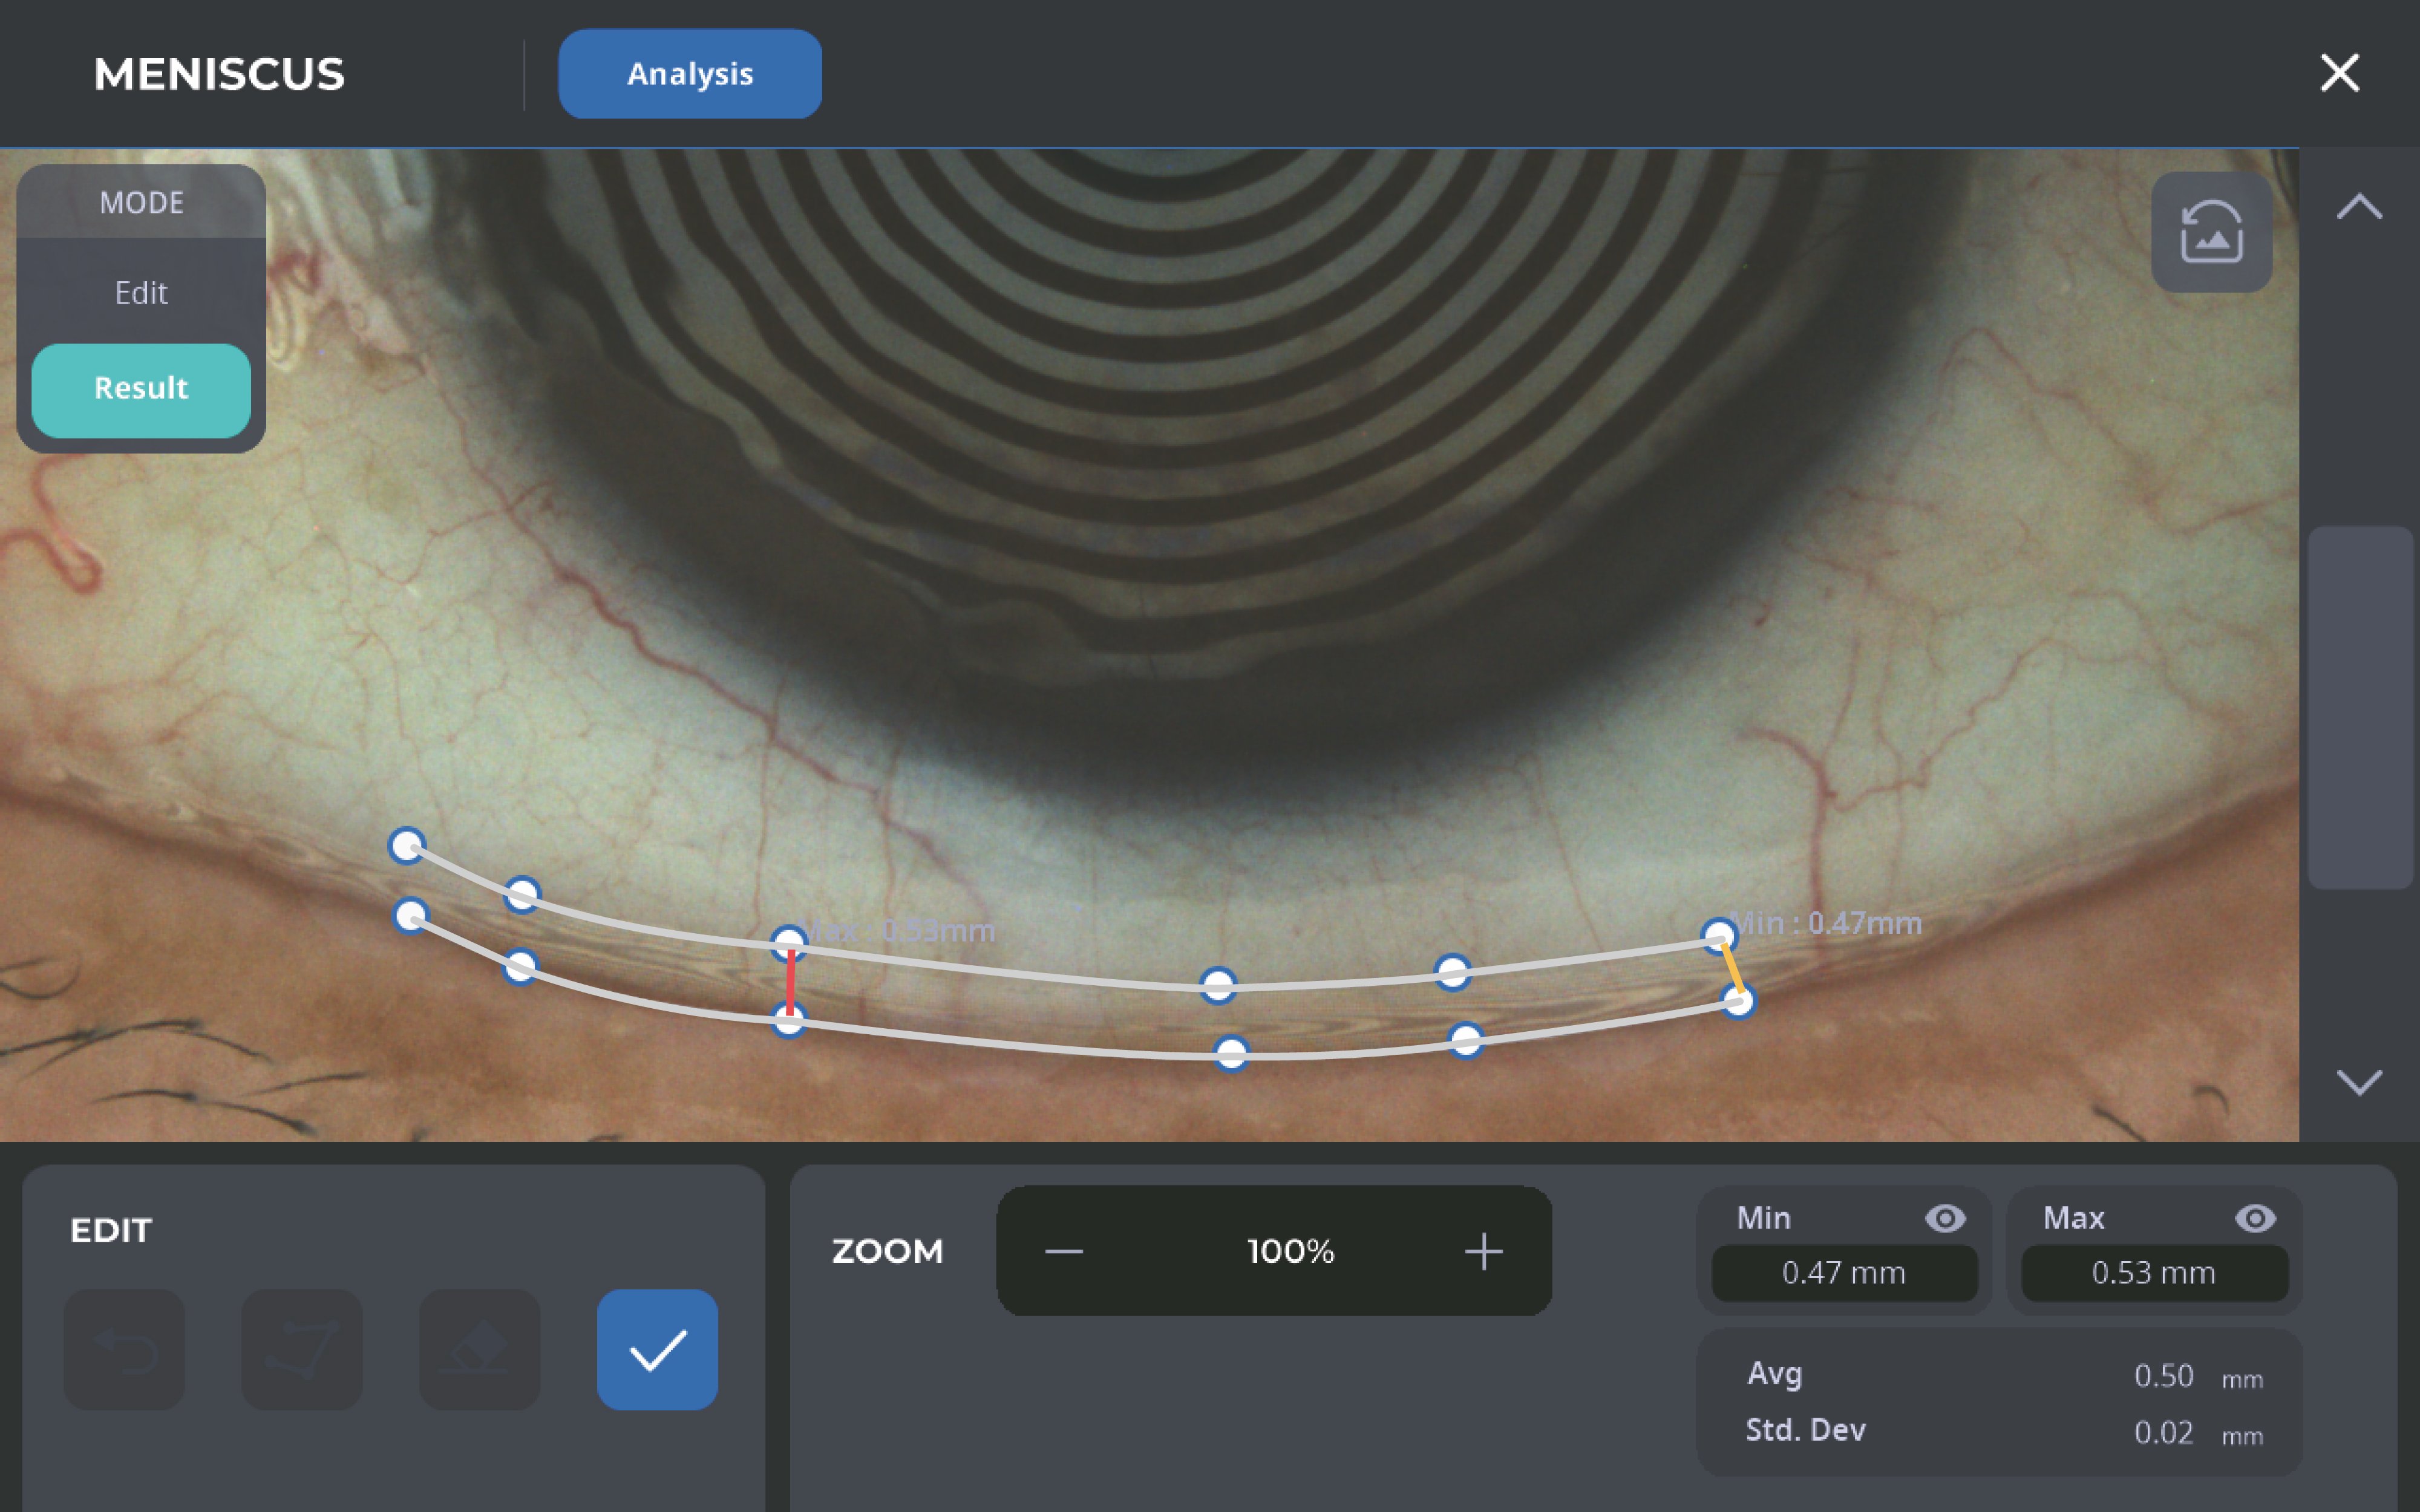The image size is (2420, 1512).
Task: Open the Analysis tab
Action: tap(690, 74)
